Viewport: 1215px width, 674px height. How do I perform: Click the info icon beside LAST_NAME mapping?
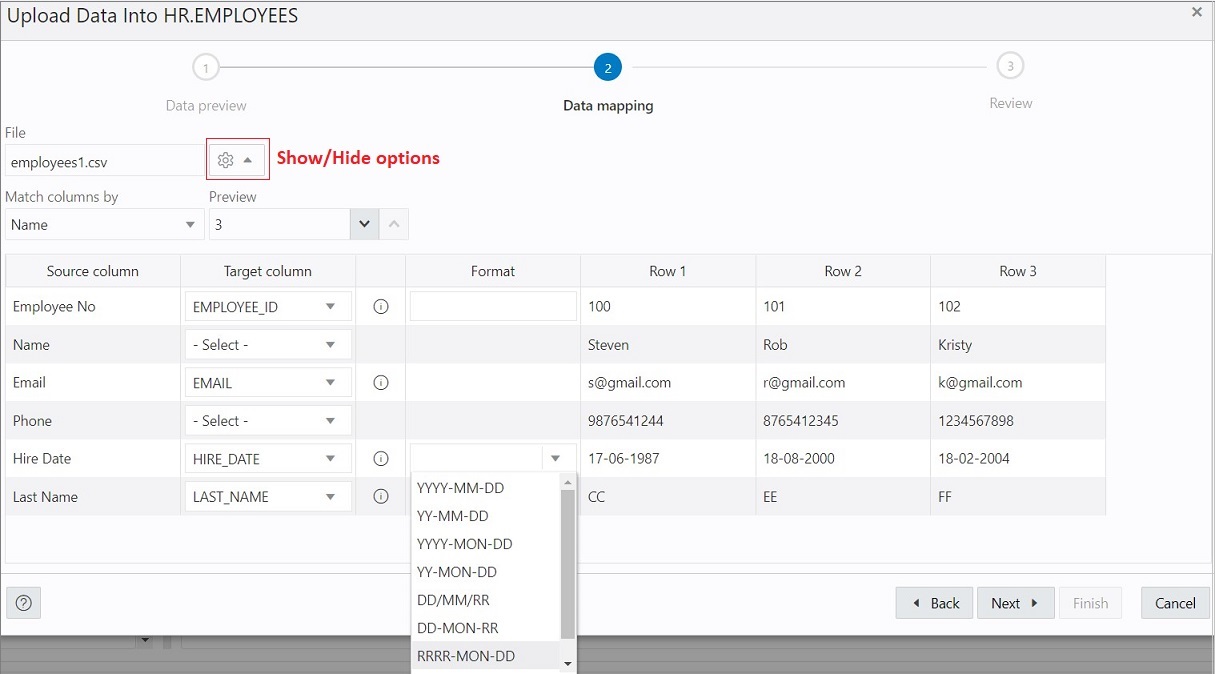click(380, 496)
